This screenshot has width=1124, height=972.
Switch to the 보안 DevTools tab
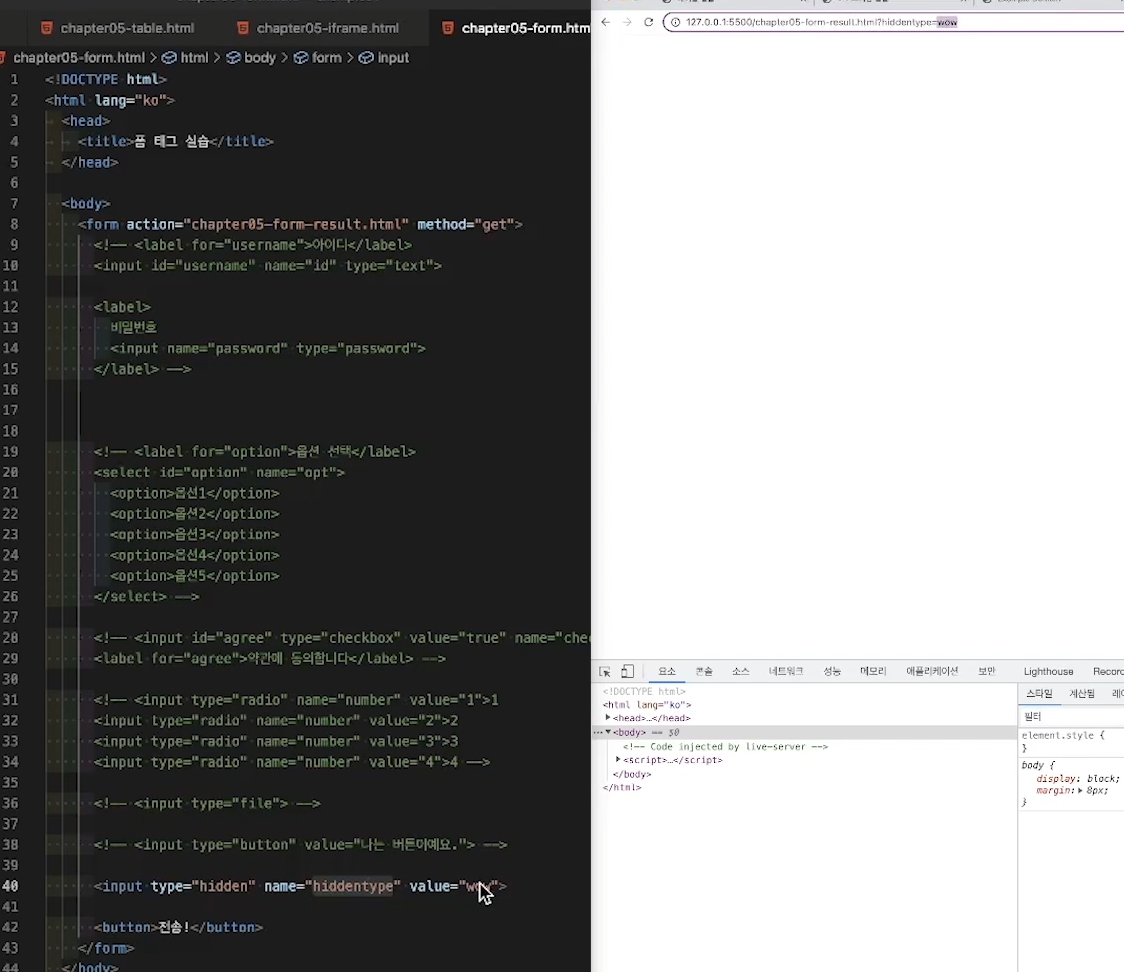click(987, 672)
